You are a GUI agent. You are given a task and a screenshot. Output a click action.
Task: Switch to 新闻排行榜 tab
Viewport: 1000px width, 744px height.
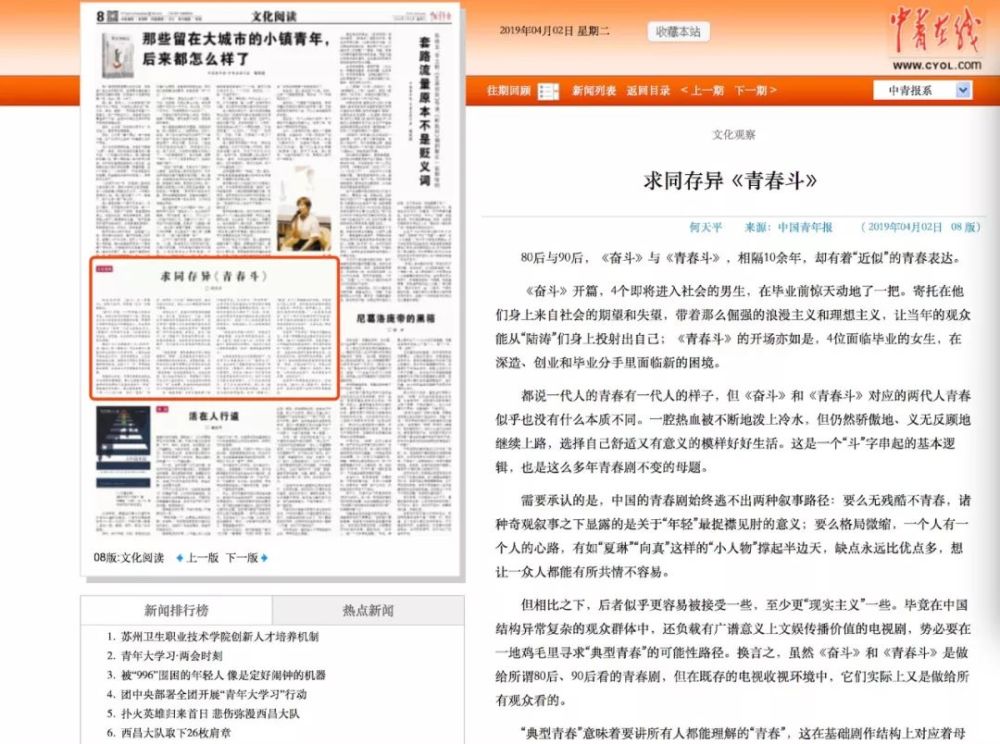coord(176,610)
